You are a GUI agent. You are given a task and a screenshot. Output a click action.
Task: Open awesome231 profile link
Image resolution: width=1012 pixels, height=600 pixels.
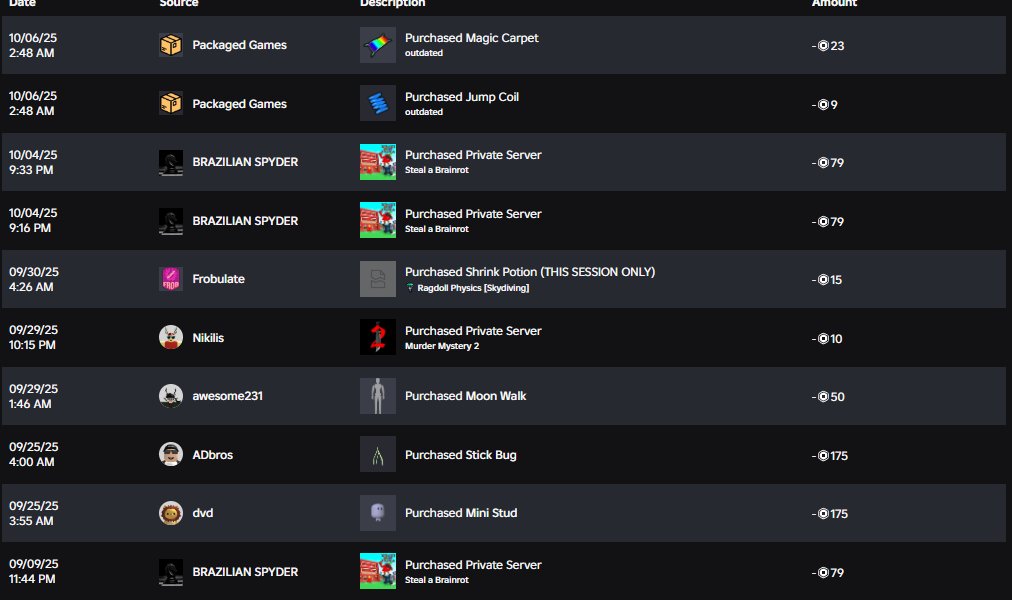[227, 396]
